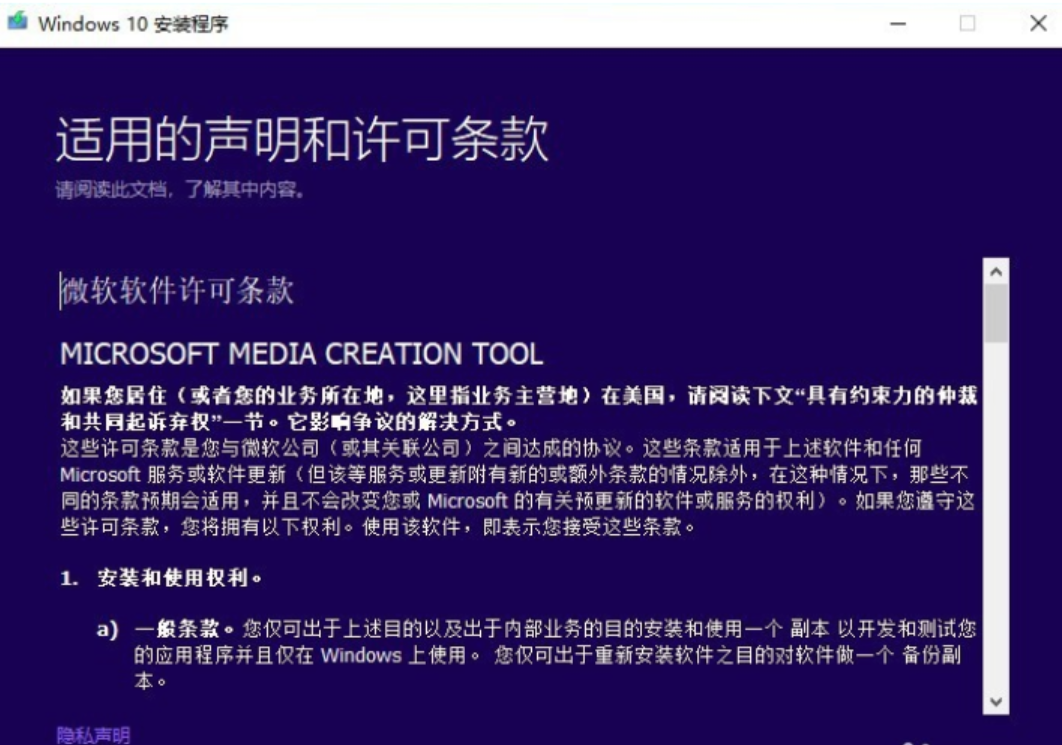
Task: Click the license text scrollbar thumb
Action: coord(995,313)
